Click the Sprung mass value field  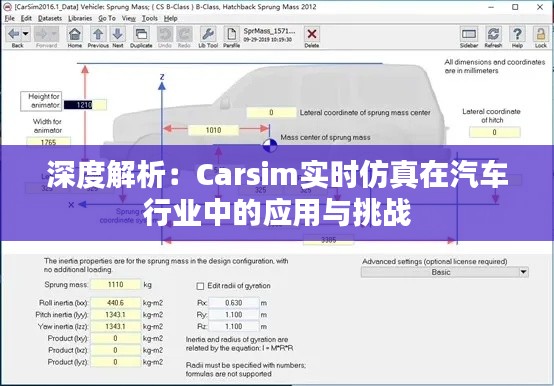click(116, 285)
